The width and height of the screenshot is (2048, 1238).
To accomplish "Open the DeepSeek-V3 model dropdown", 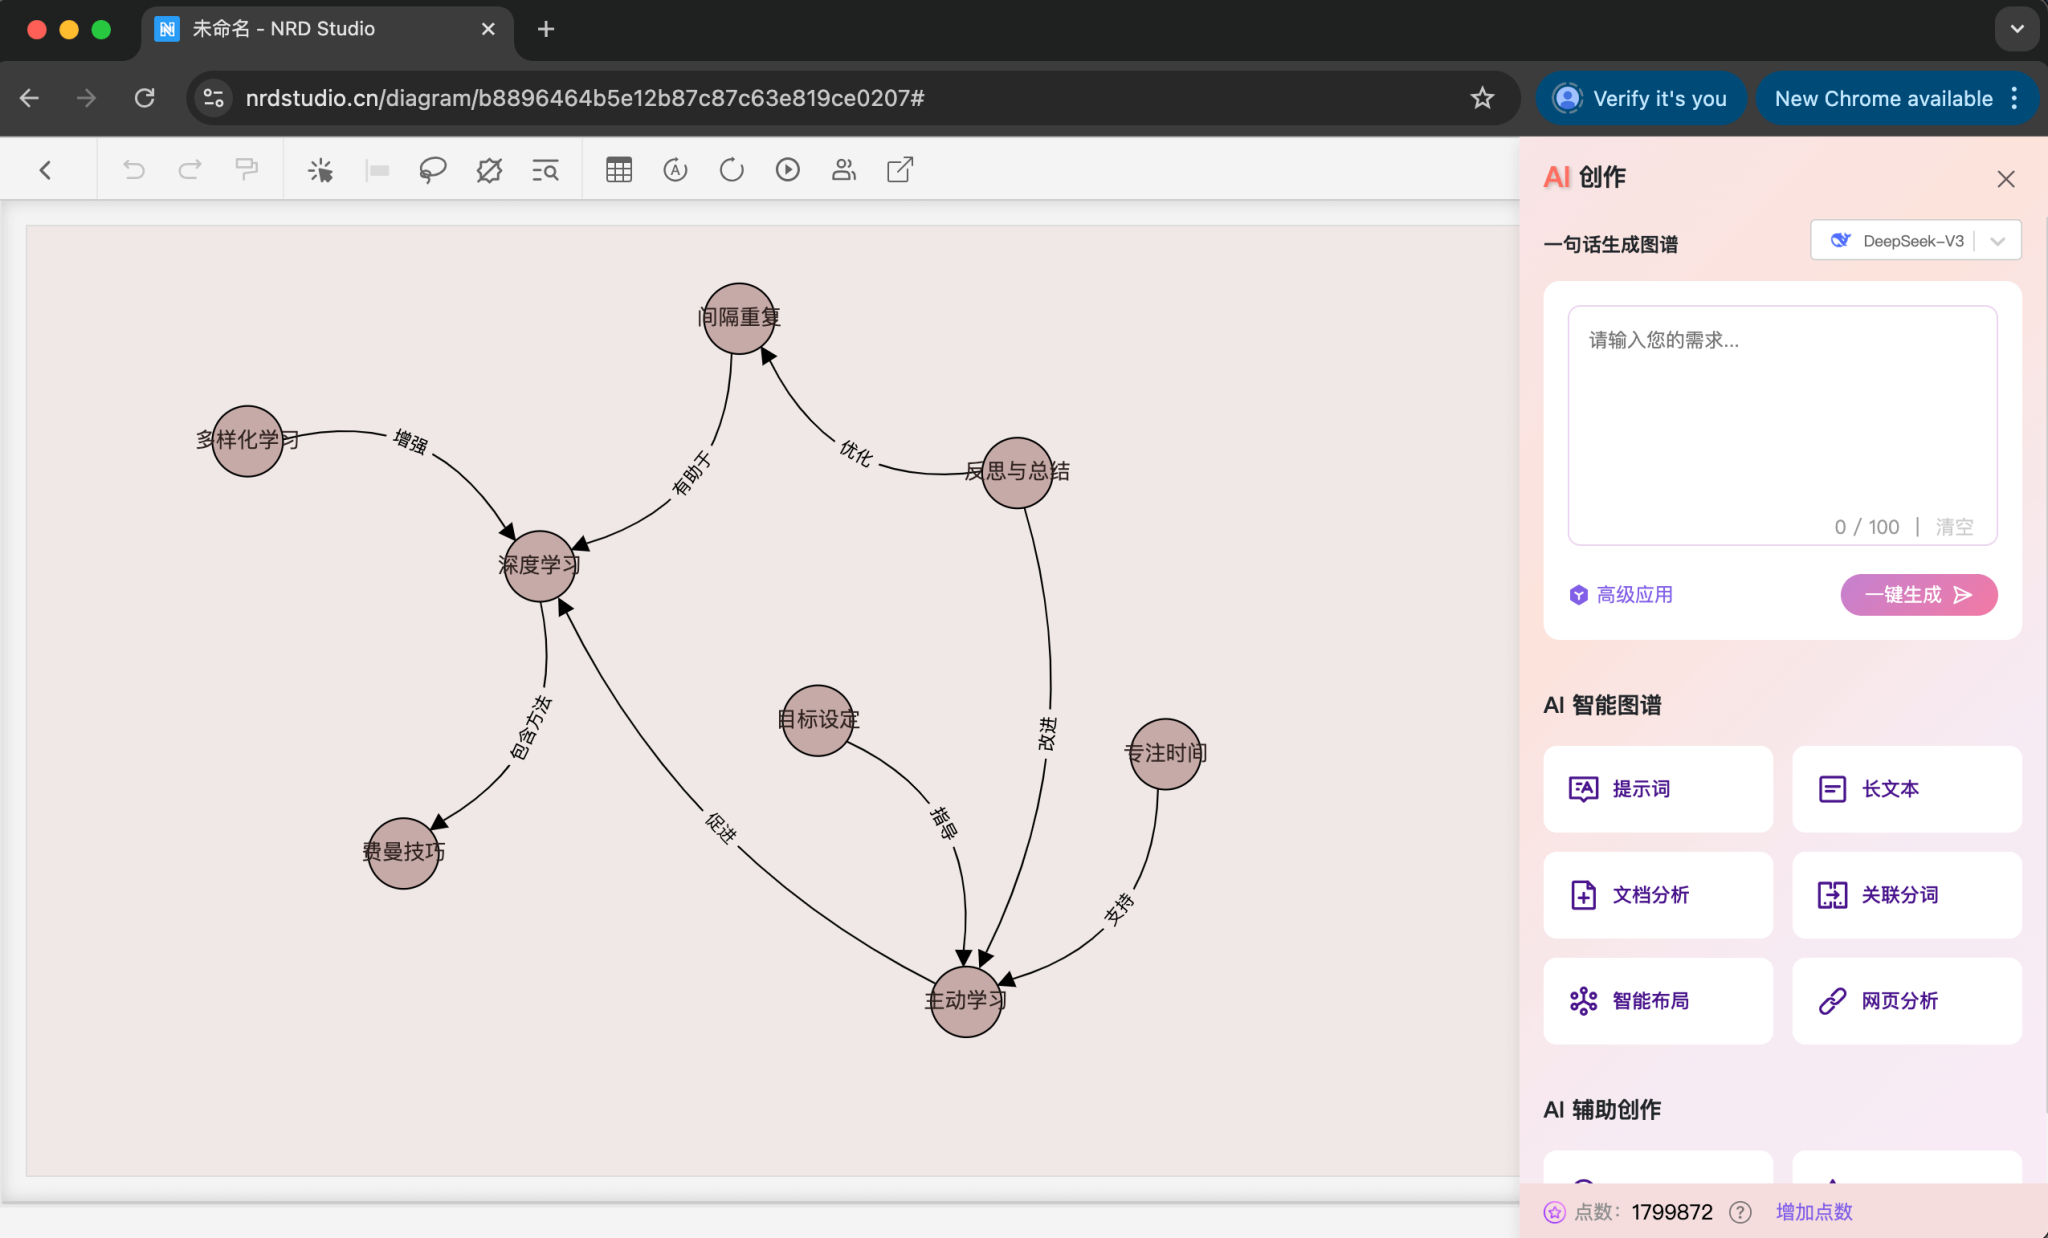I will [x=1915, y=241].
